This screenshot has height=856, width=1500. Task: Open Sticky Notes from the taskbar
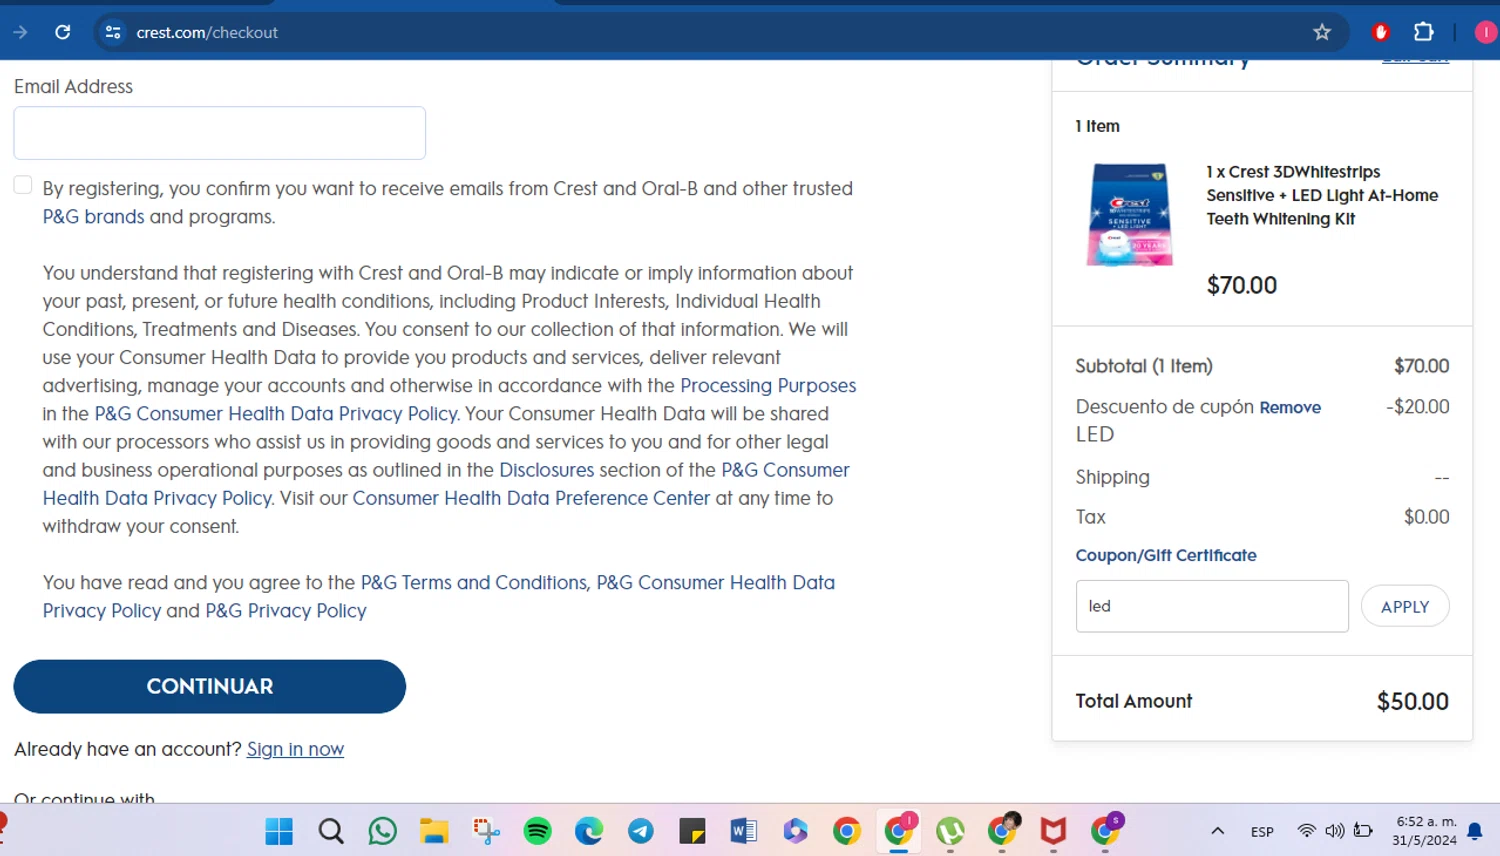pyautogui.click(x=692, y=831)
